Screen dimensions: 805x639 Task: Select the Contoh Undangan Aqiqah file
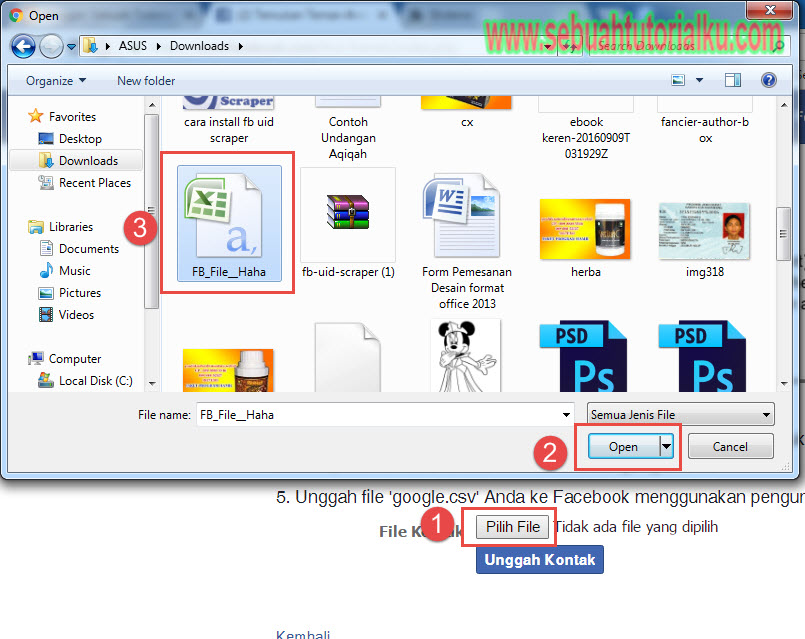[x=348, y=128]
